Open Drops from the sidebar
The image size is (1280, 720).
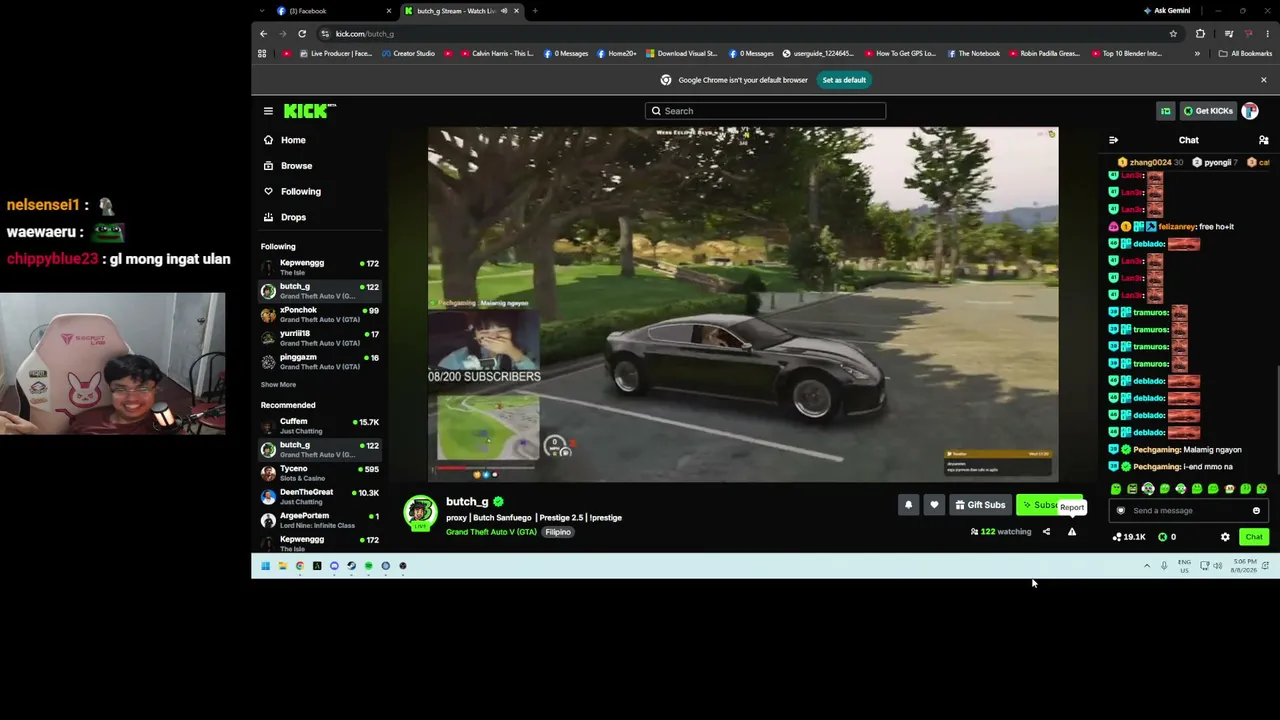click(x=318, y=217)
